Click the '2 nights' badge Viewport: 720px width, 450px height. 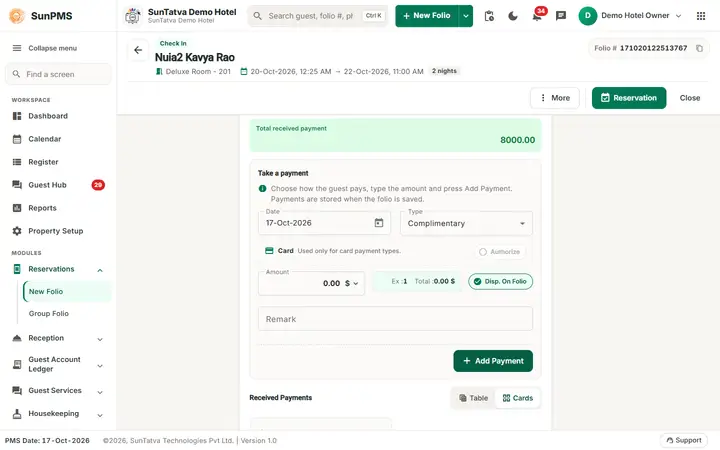[444, 71]
